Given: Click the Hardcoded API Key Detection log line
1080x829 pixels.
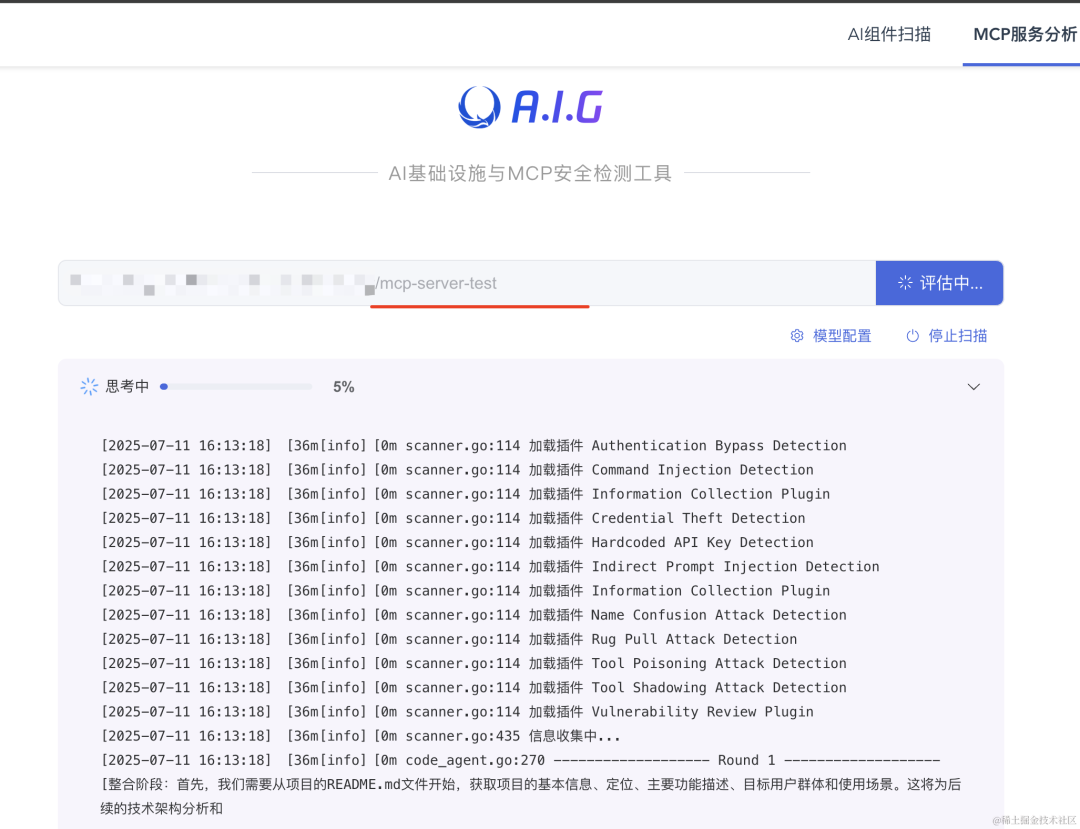Looking at the screenshot, I should (457, 542).
